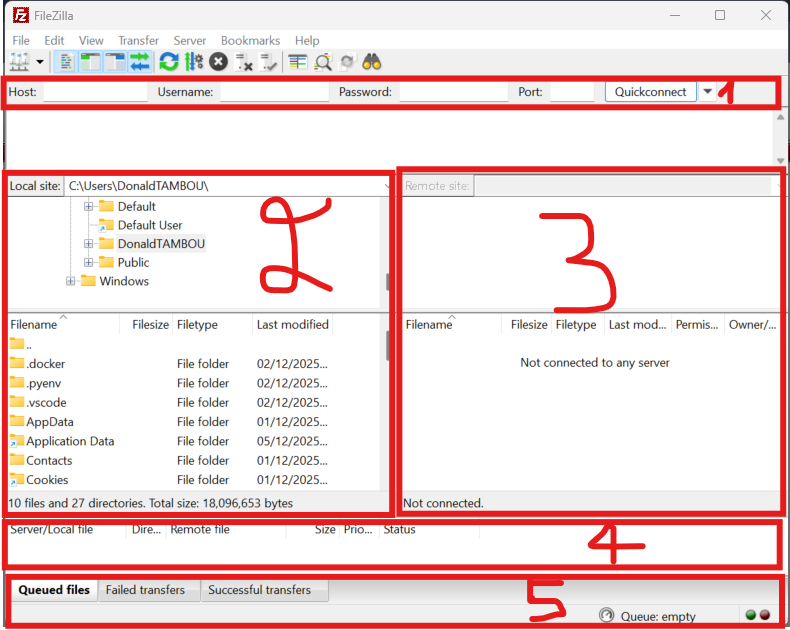
Task: Open the View menu
Action: 91,40
